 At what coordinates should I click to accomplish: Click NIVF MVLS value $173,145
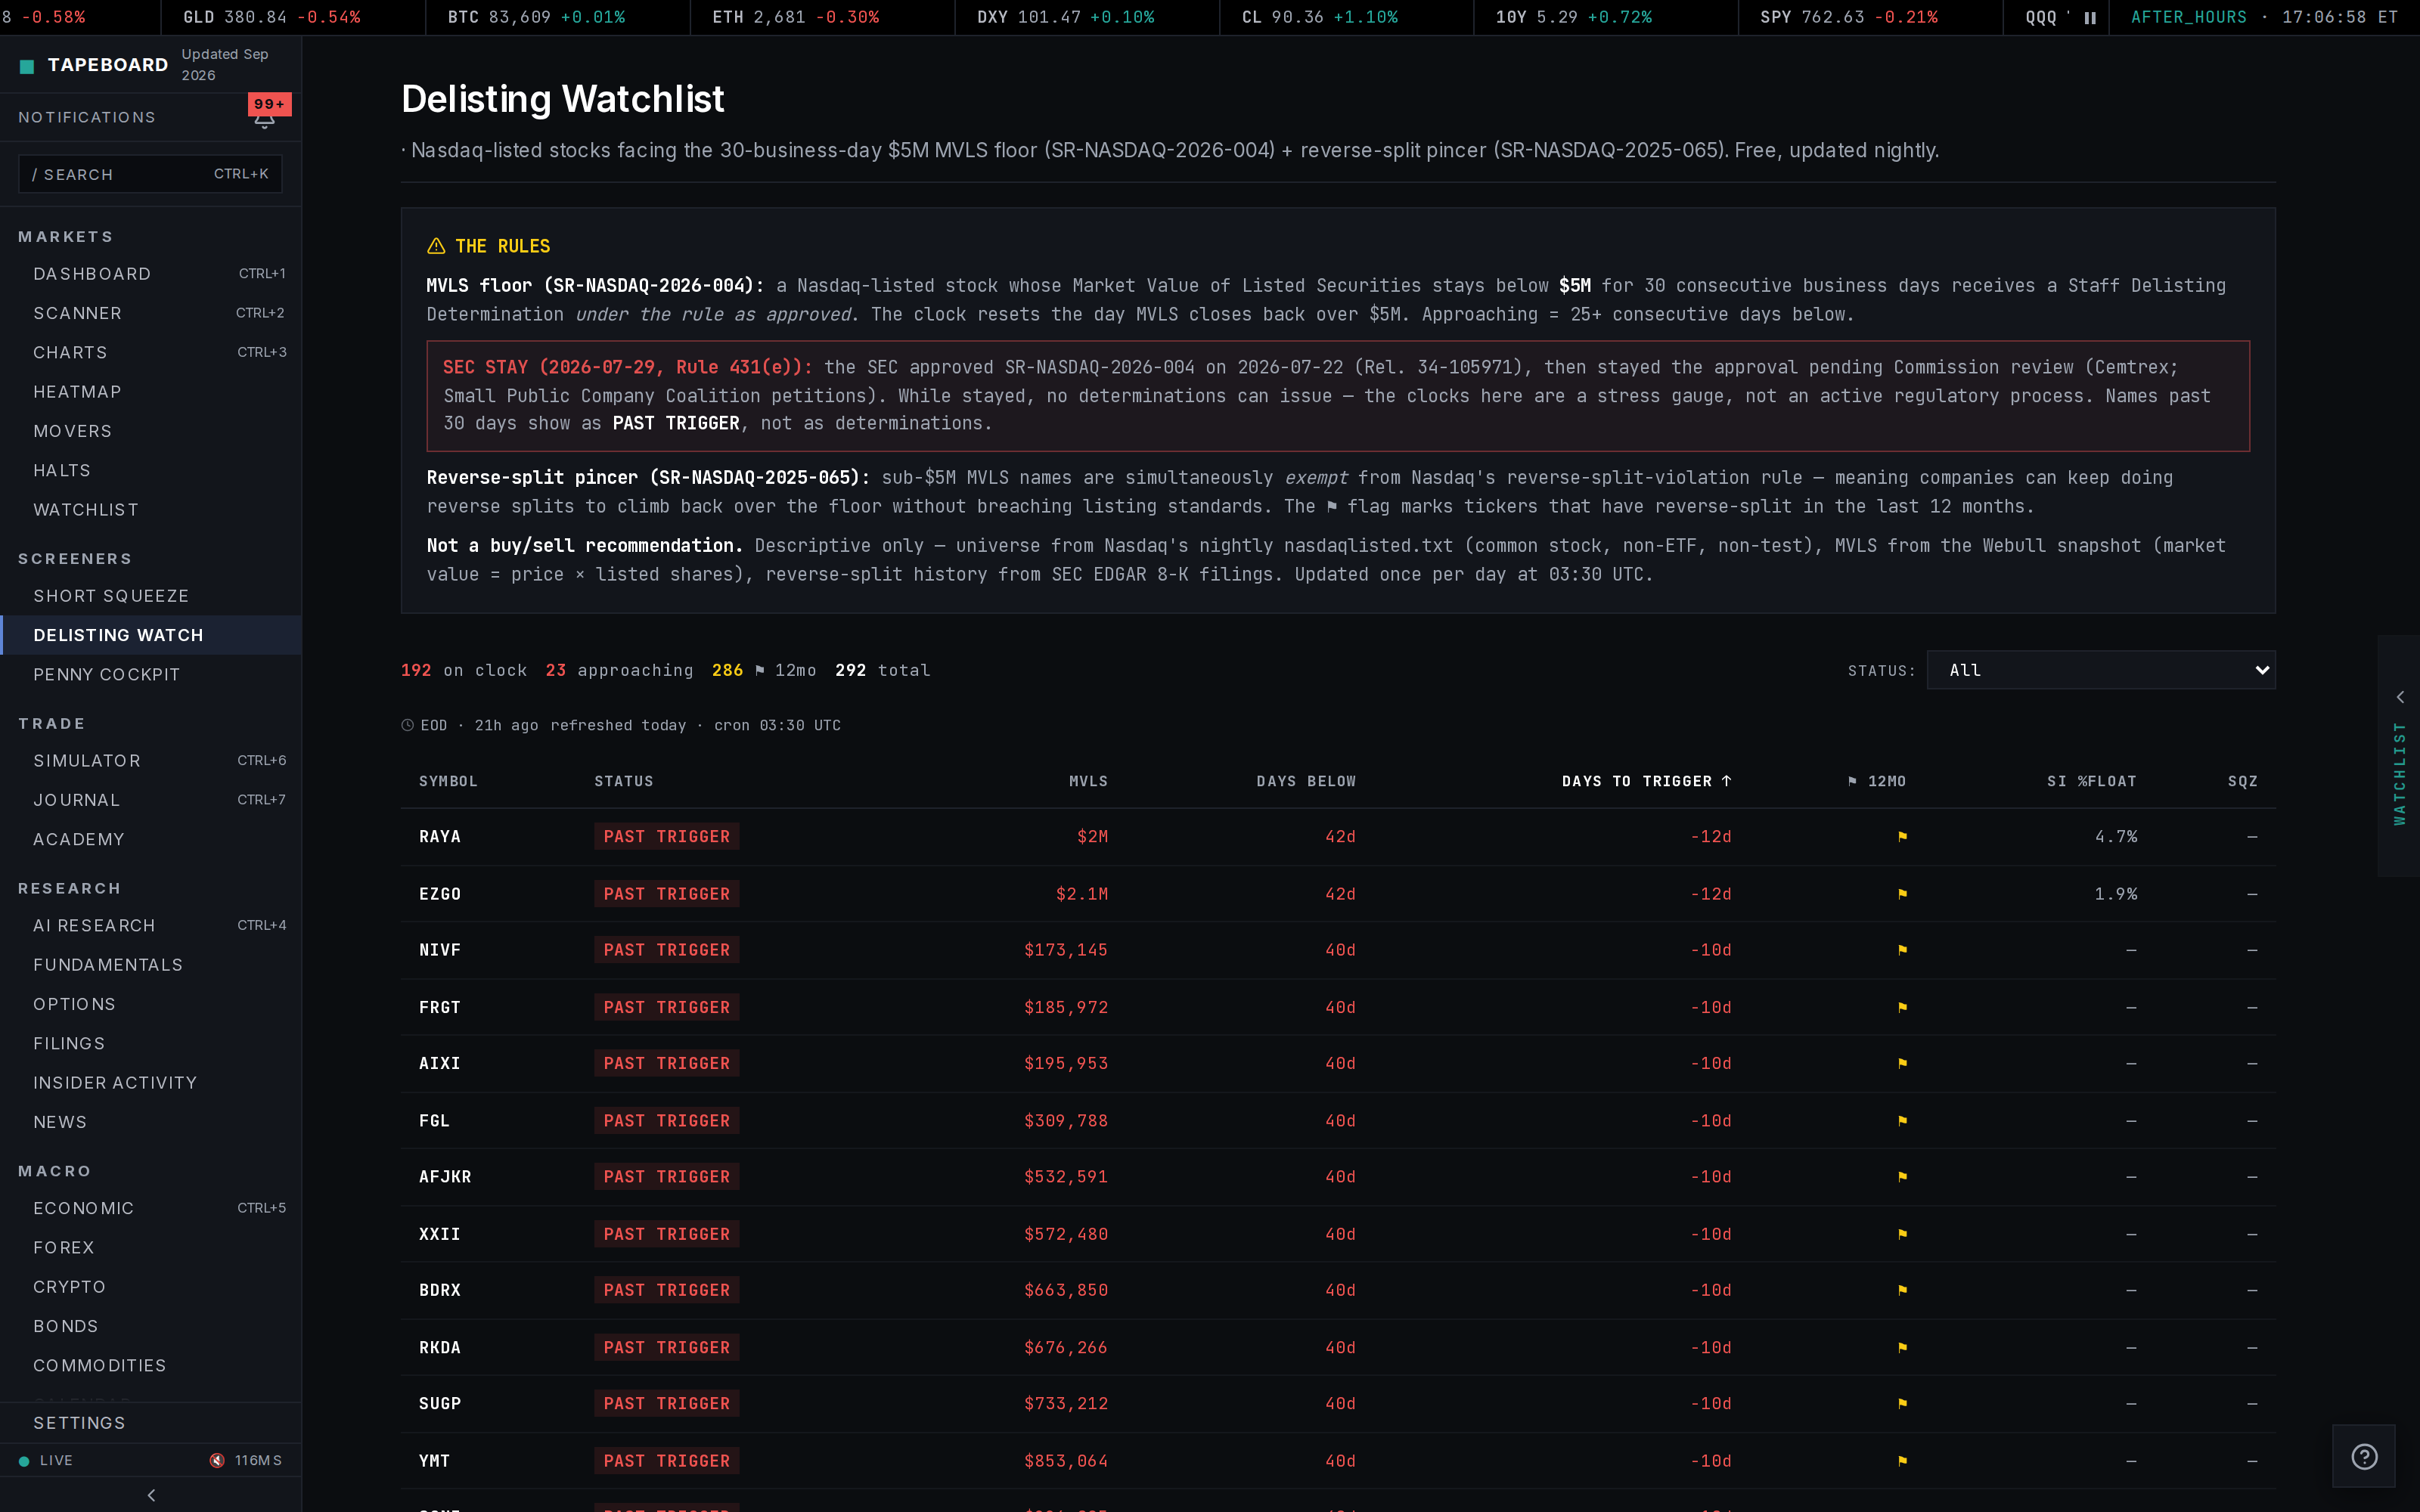coord(1066,950)
